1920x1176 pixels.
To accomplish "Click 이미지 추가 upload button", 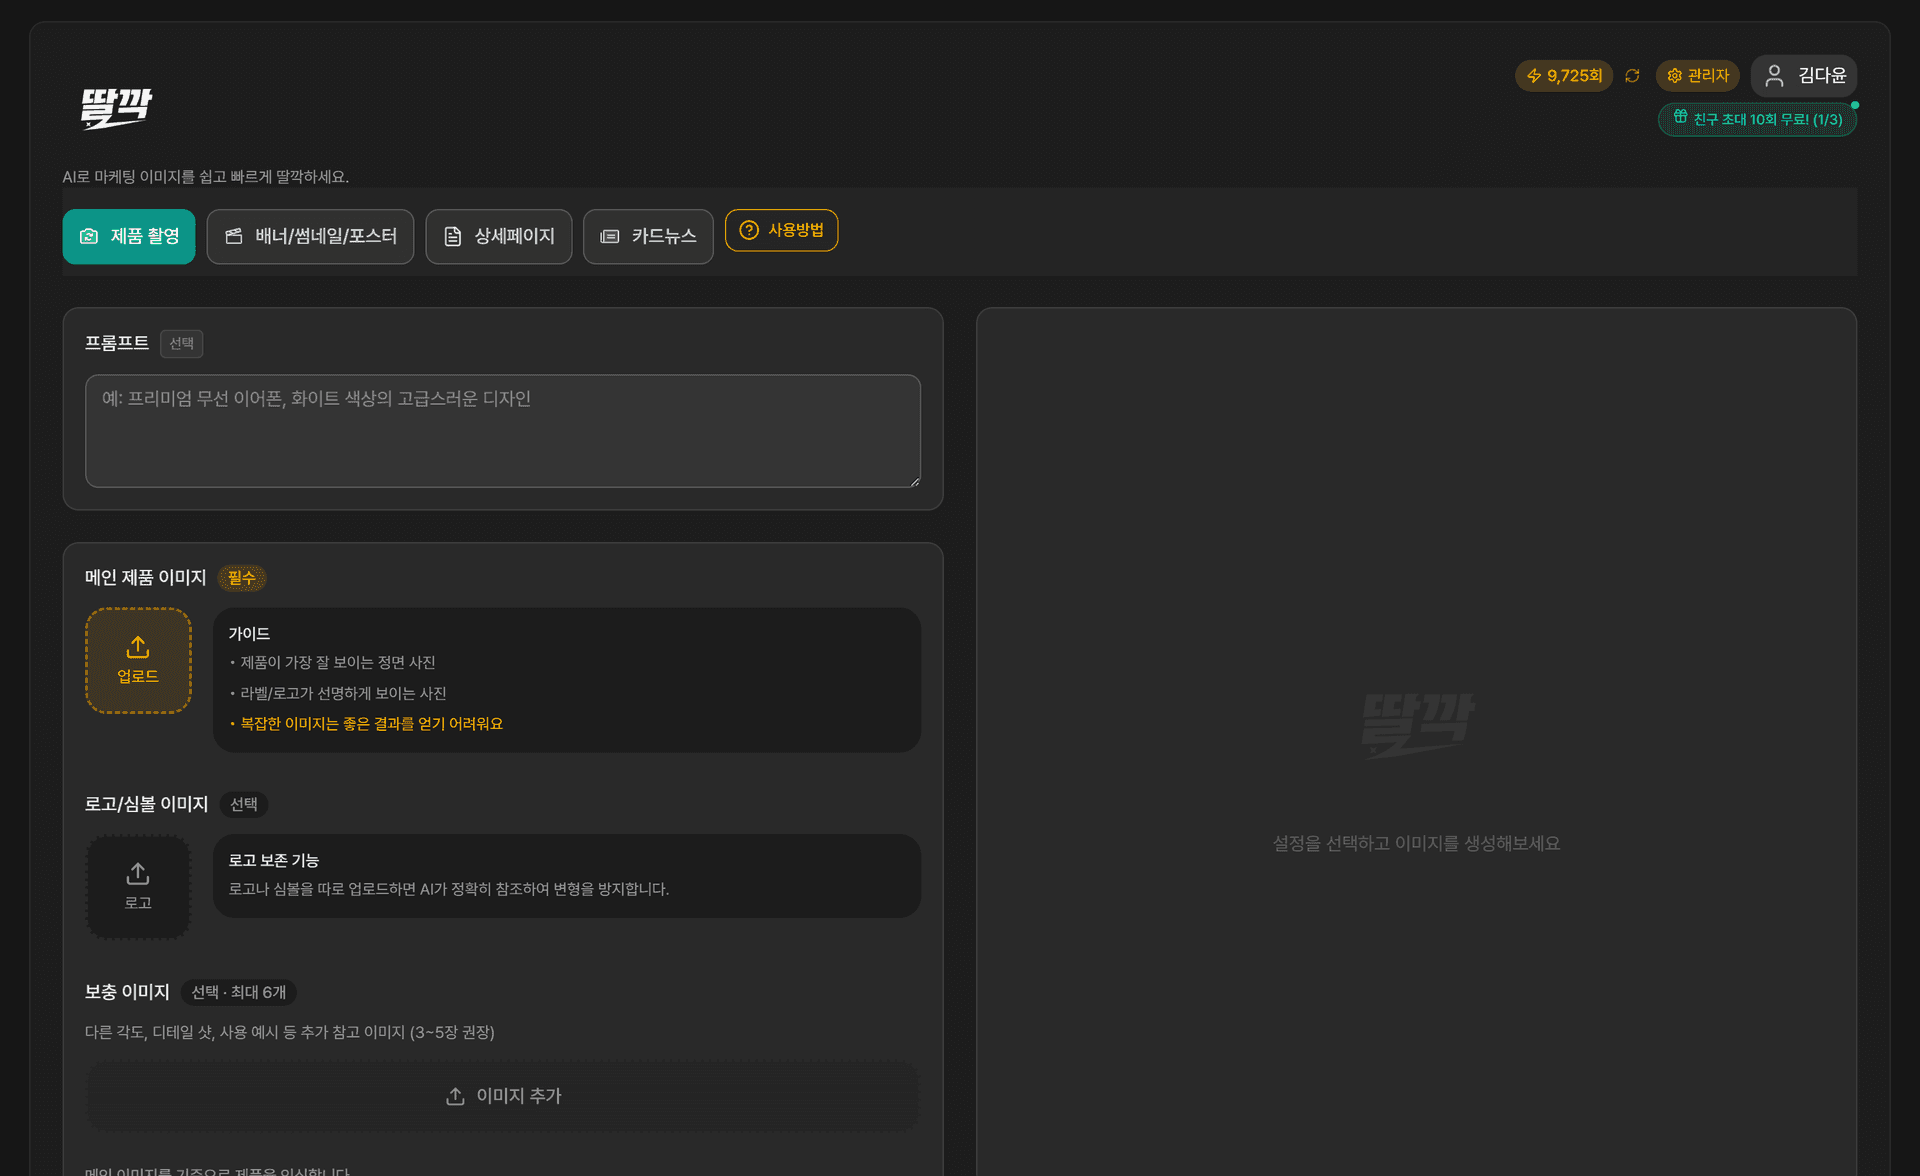I will 503,1096.
